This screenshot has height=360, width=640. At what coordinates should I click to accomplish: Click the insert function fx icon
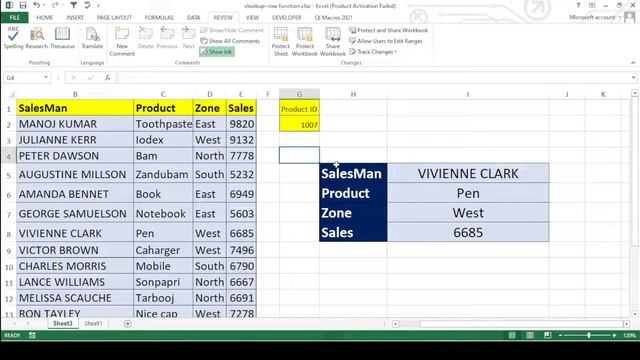pyautogui.click(x=107, y=78)
